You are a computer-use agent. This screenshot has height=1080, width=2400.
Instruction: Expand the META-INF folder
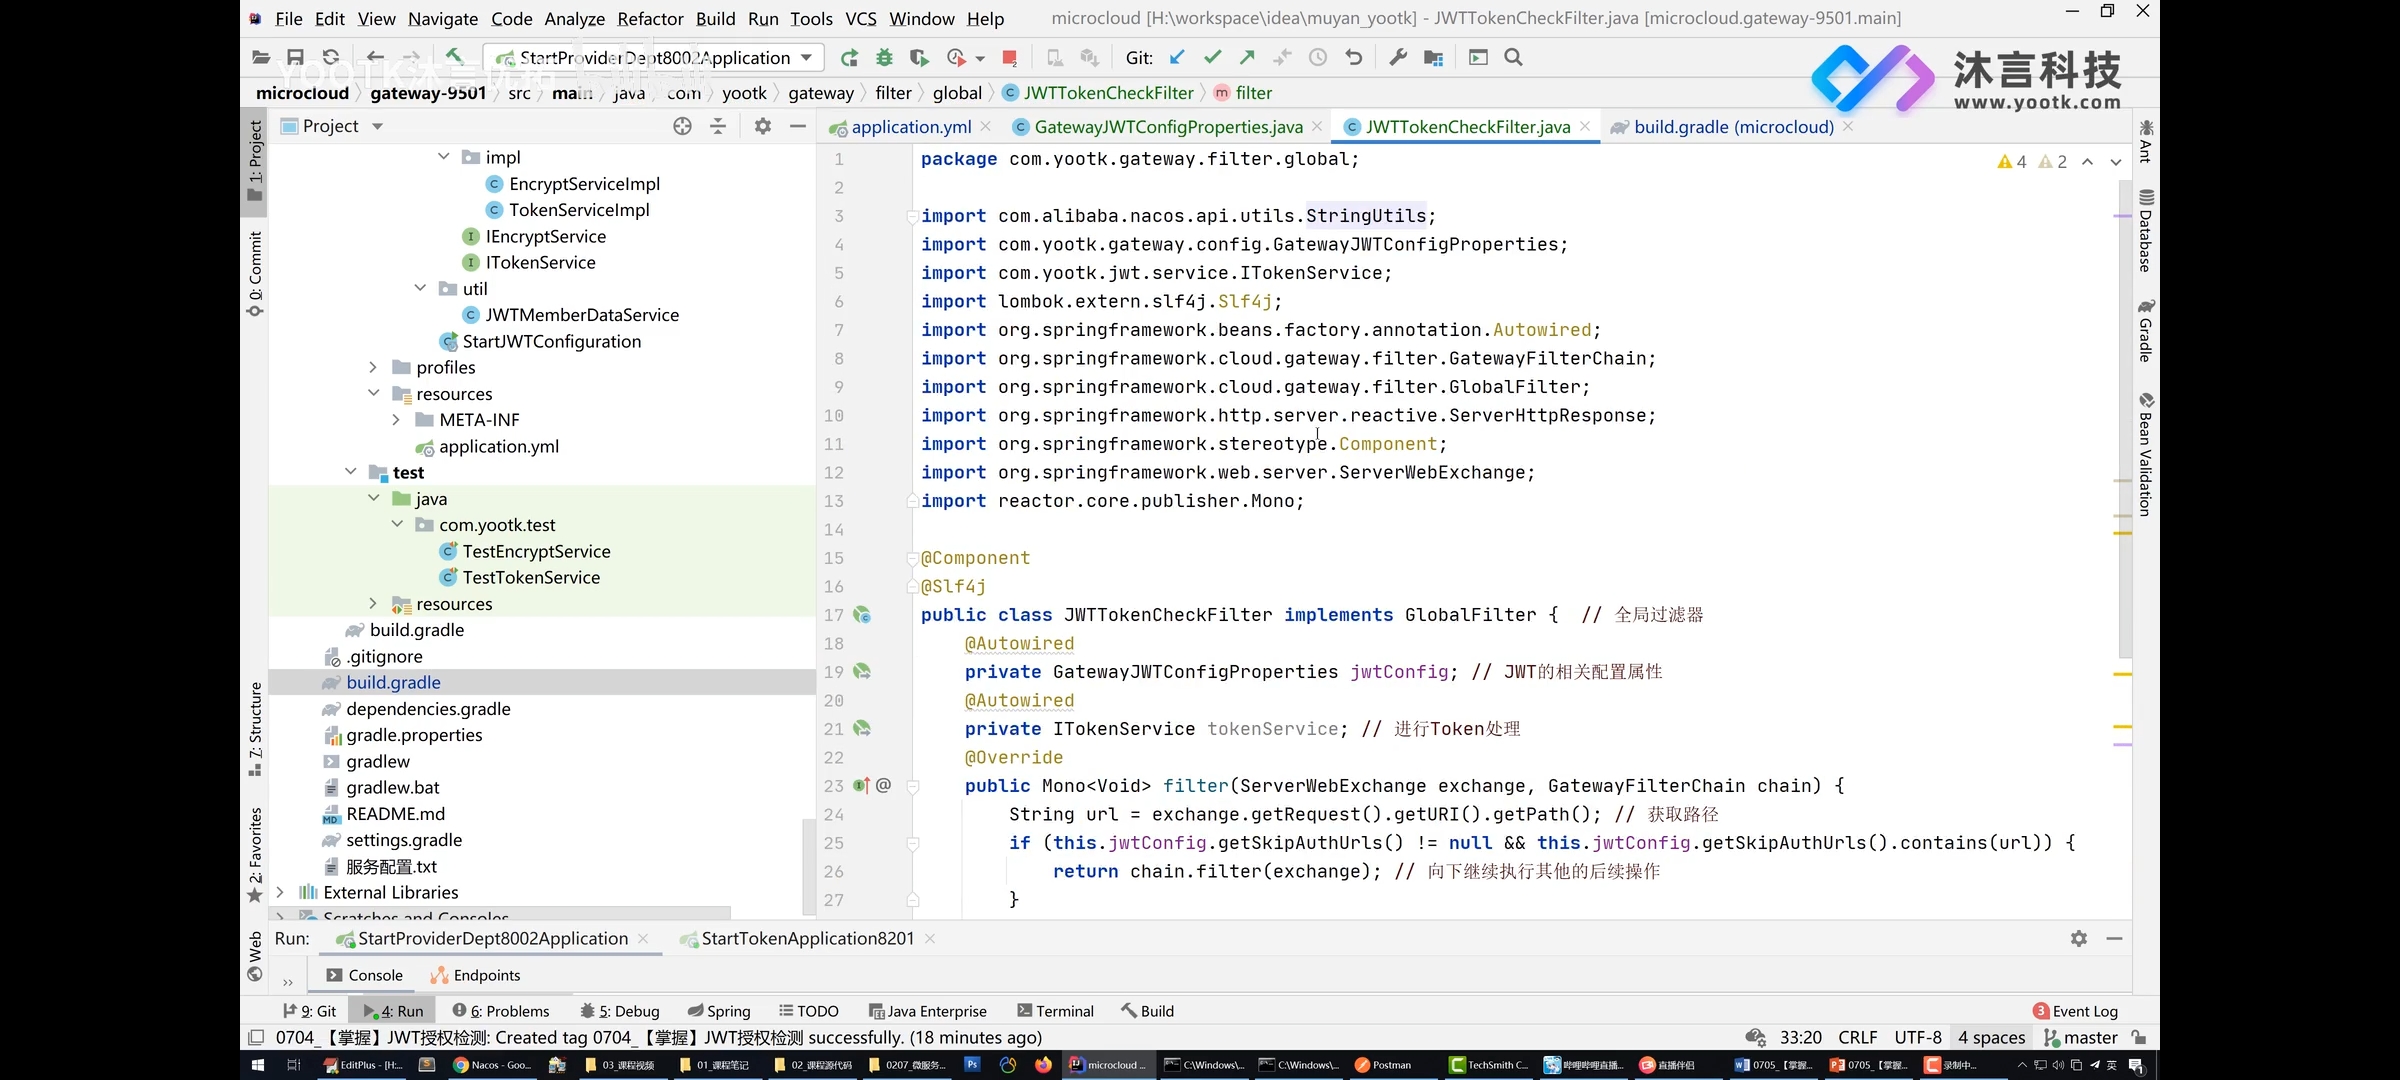[x=396, y=420]
